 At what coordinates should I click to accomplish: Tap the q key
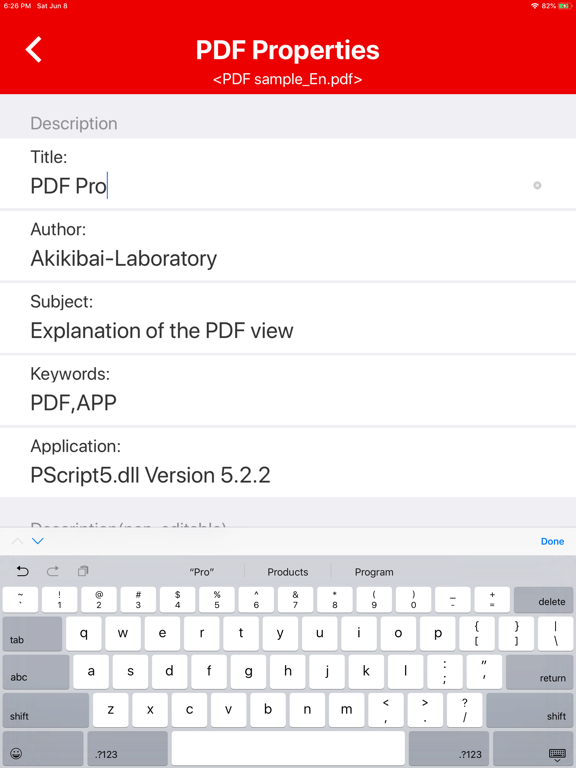click(x=84, y=633)
